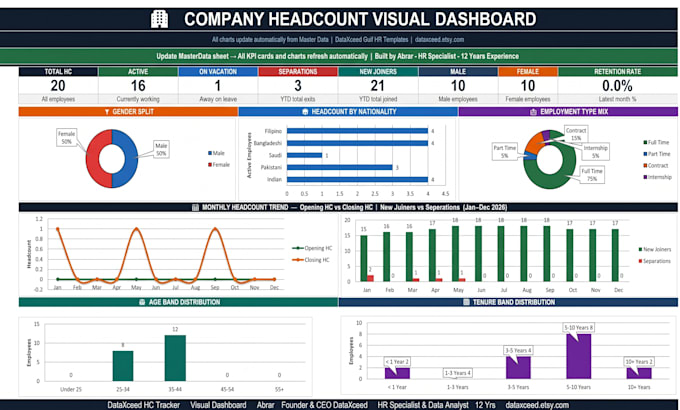This screenshot has width=680, height=410.
Task: Click the icon before Headcount By Nationality title
Action: [x=305, y=112]
